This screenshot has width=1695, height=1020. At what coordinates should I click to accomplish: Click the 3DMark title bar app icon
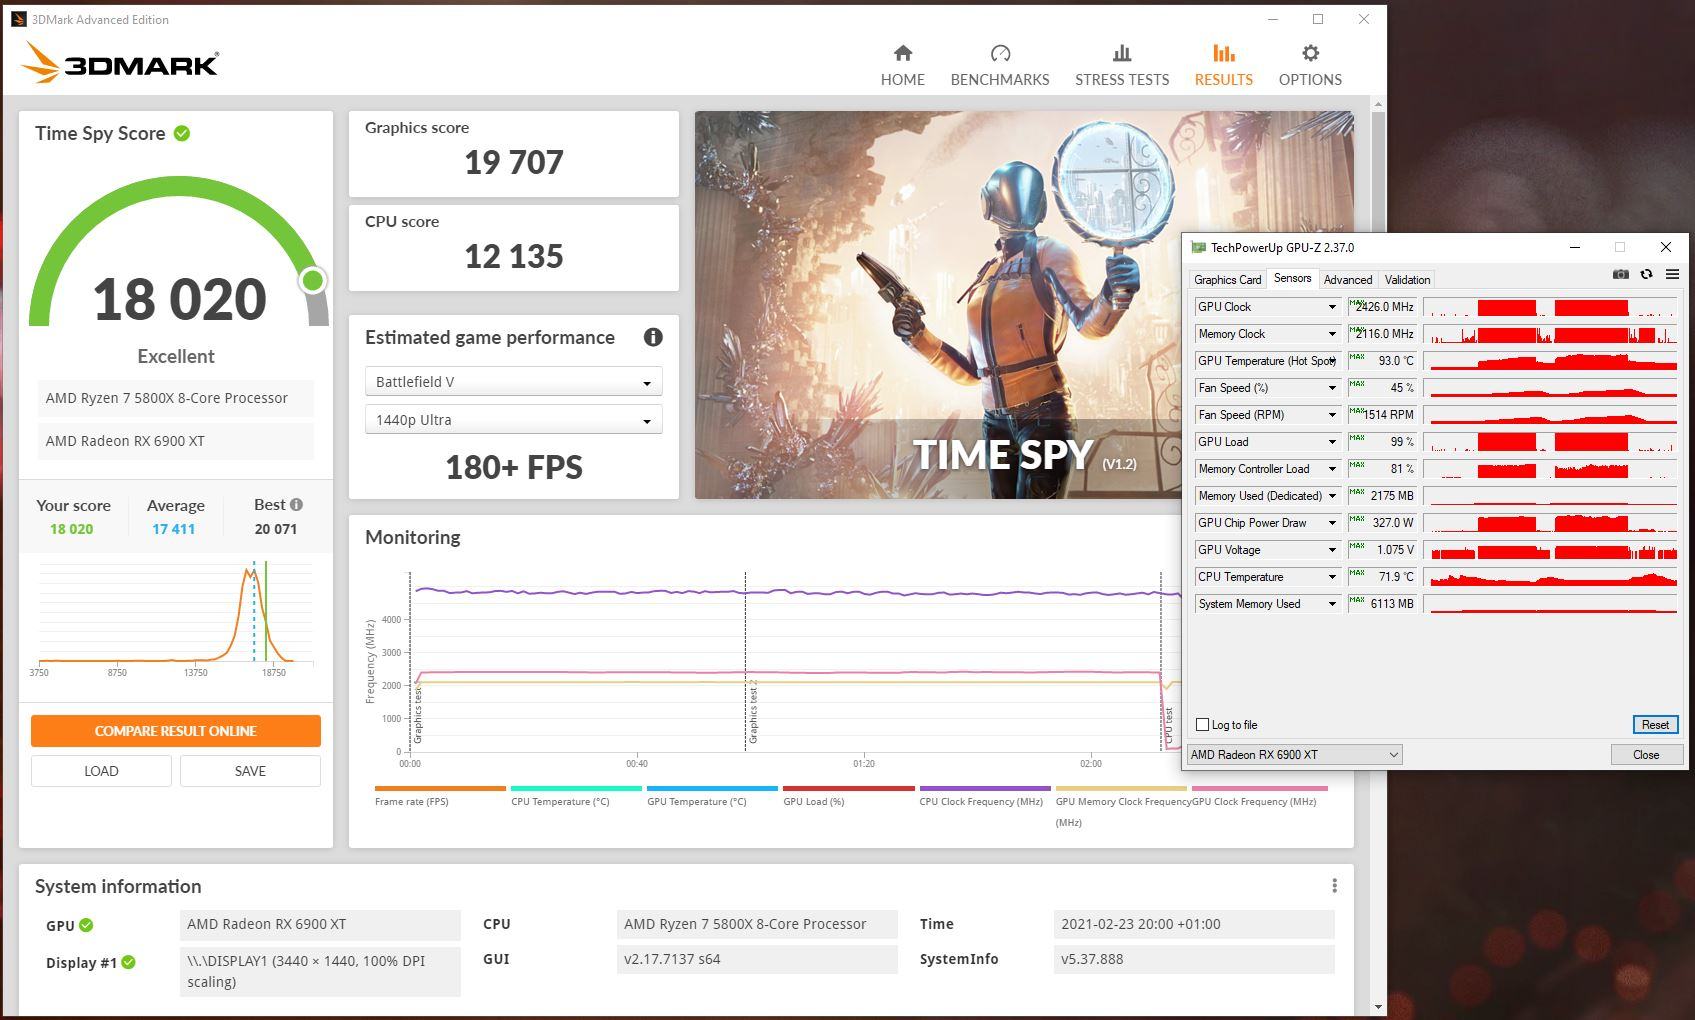[x=18, y=19]
